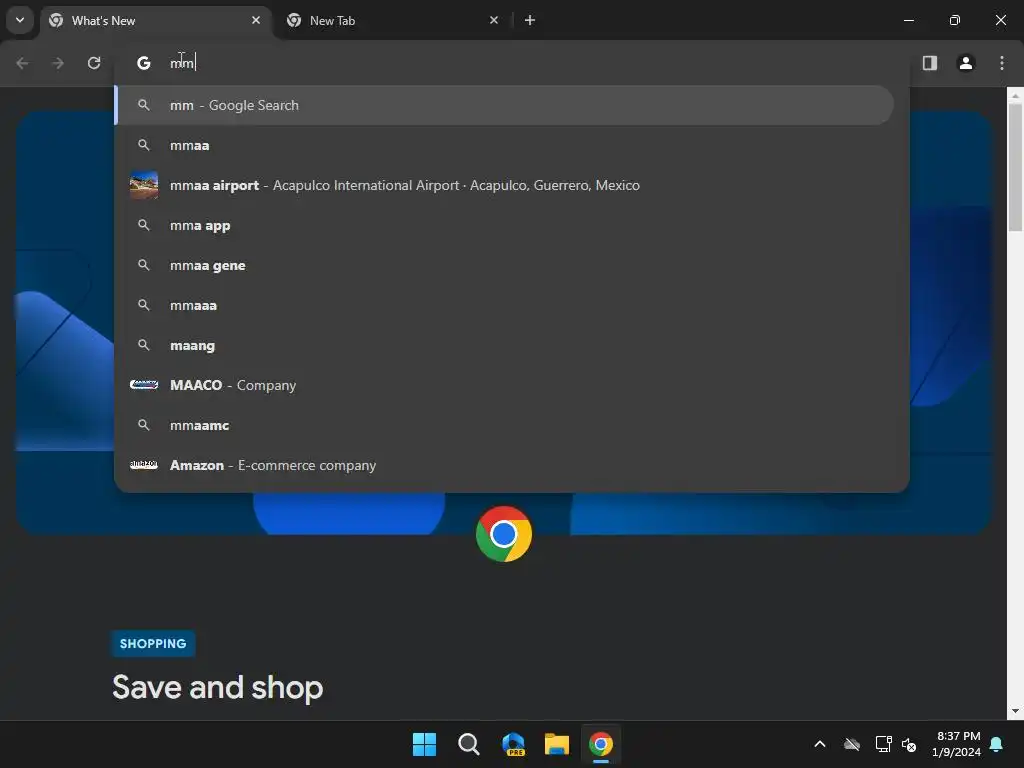Switch to the New Tab tab
1024x768 pixels.
pos(392,21)
